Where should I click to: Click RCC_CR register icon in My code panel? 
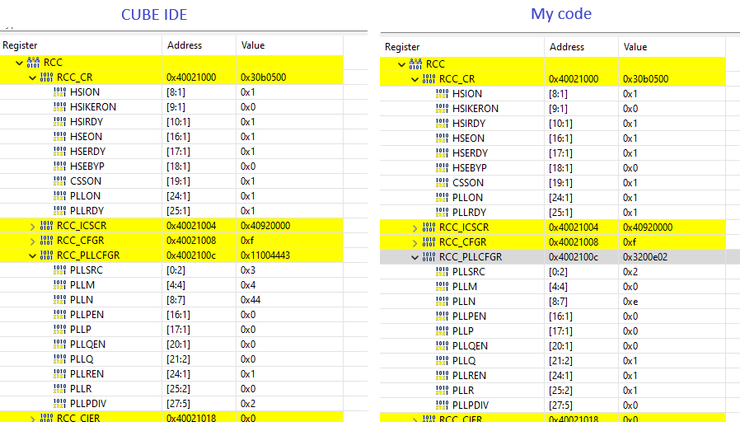tap(429, 79)
